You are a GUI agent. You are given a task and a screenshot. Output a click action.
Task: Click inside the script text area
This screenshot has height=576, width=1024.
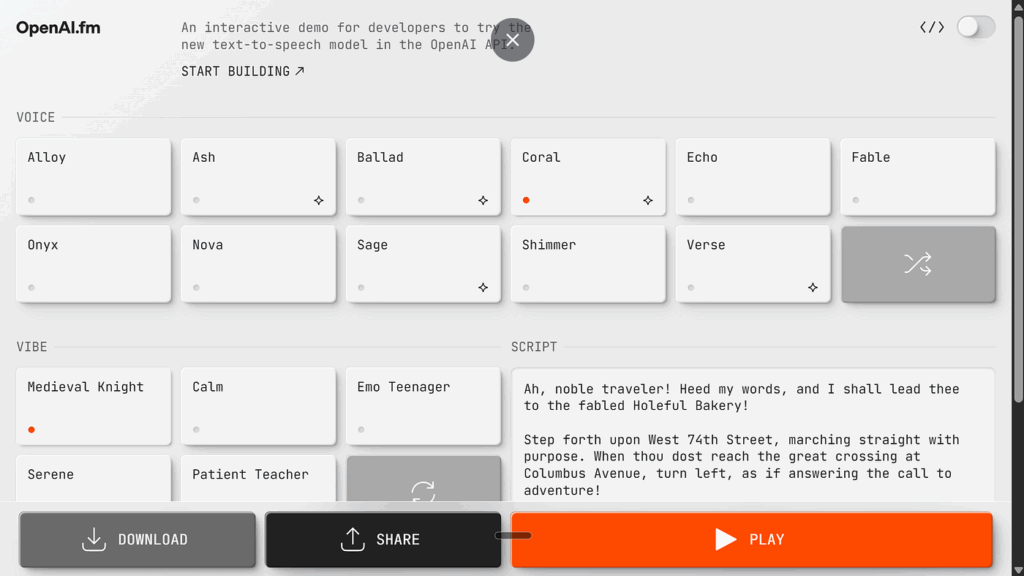pyautogui.click(x=752, y=440)
